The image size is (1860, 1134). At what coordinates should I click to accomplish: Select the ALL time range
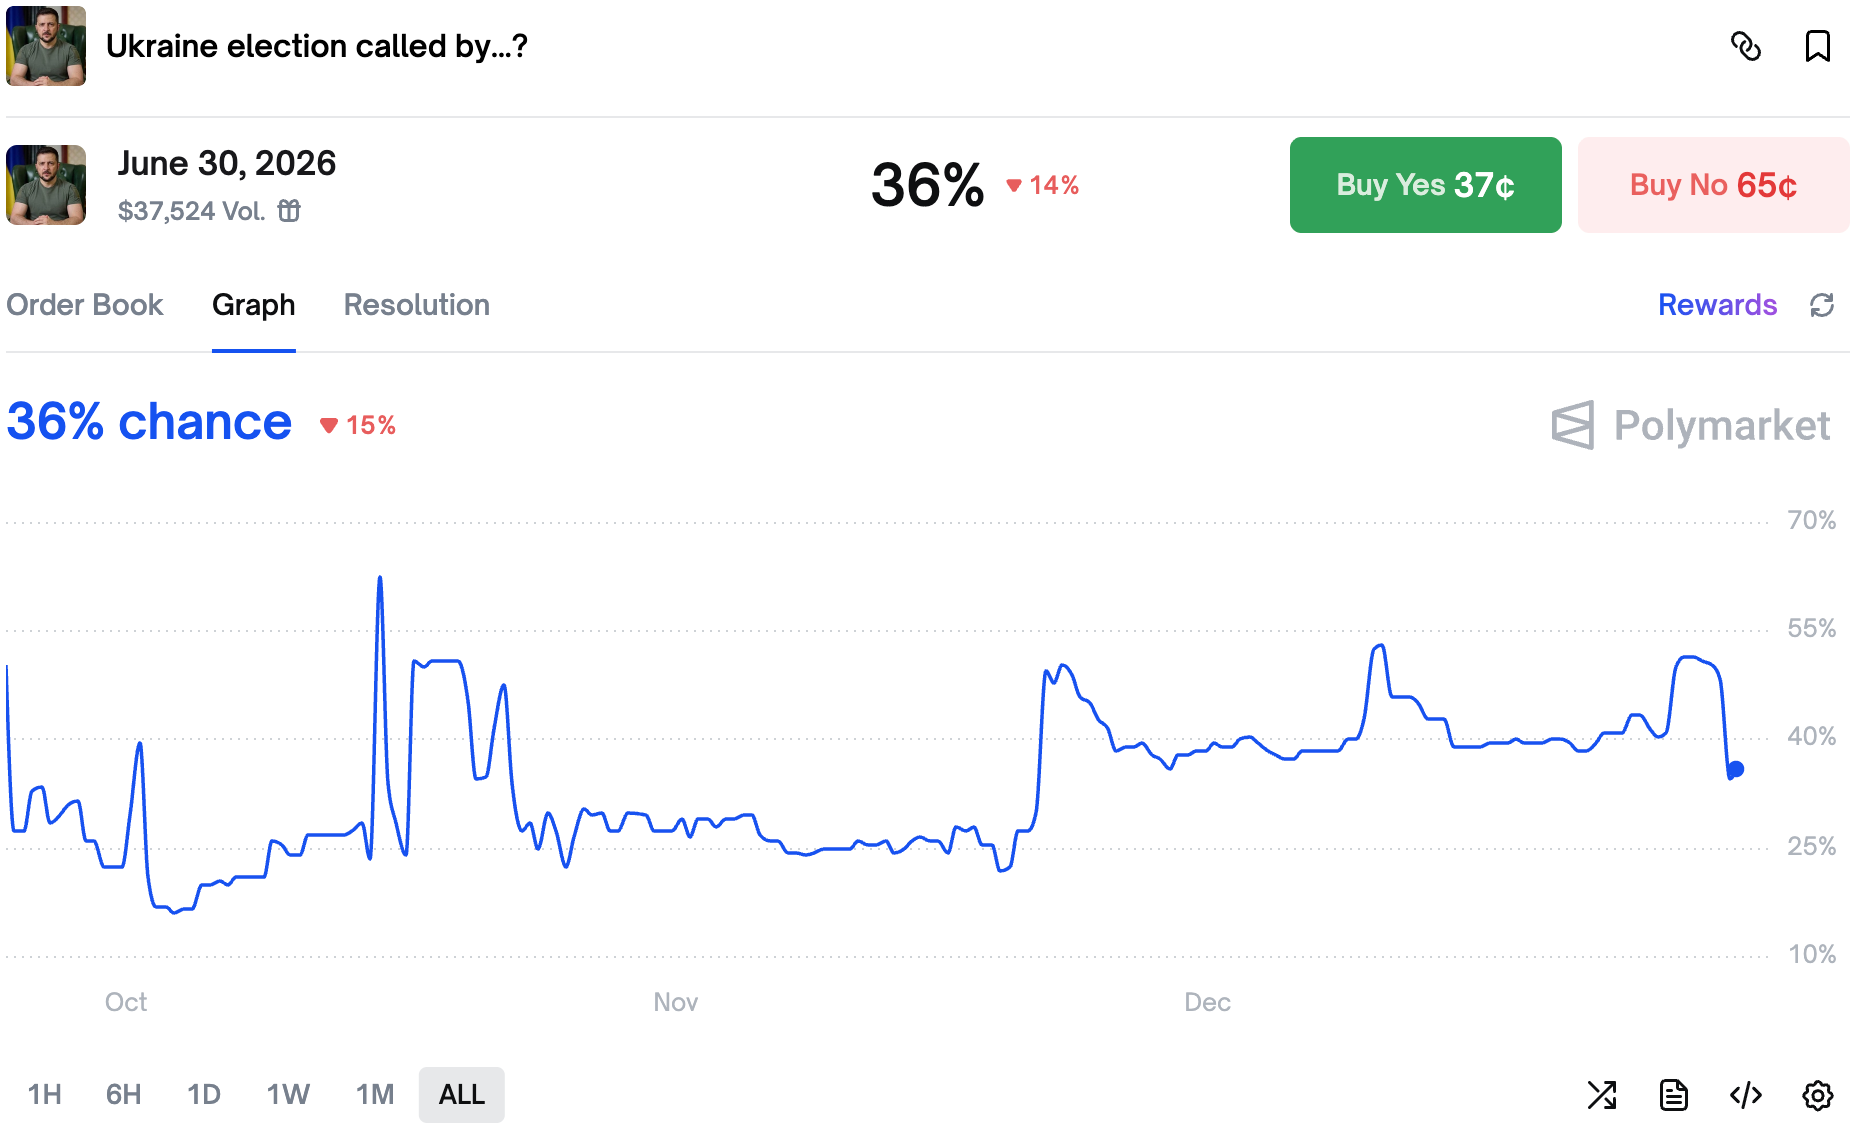(462, 1095)
